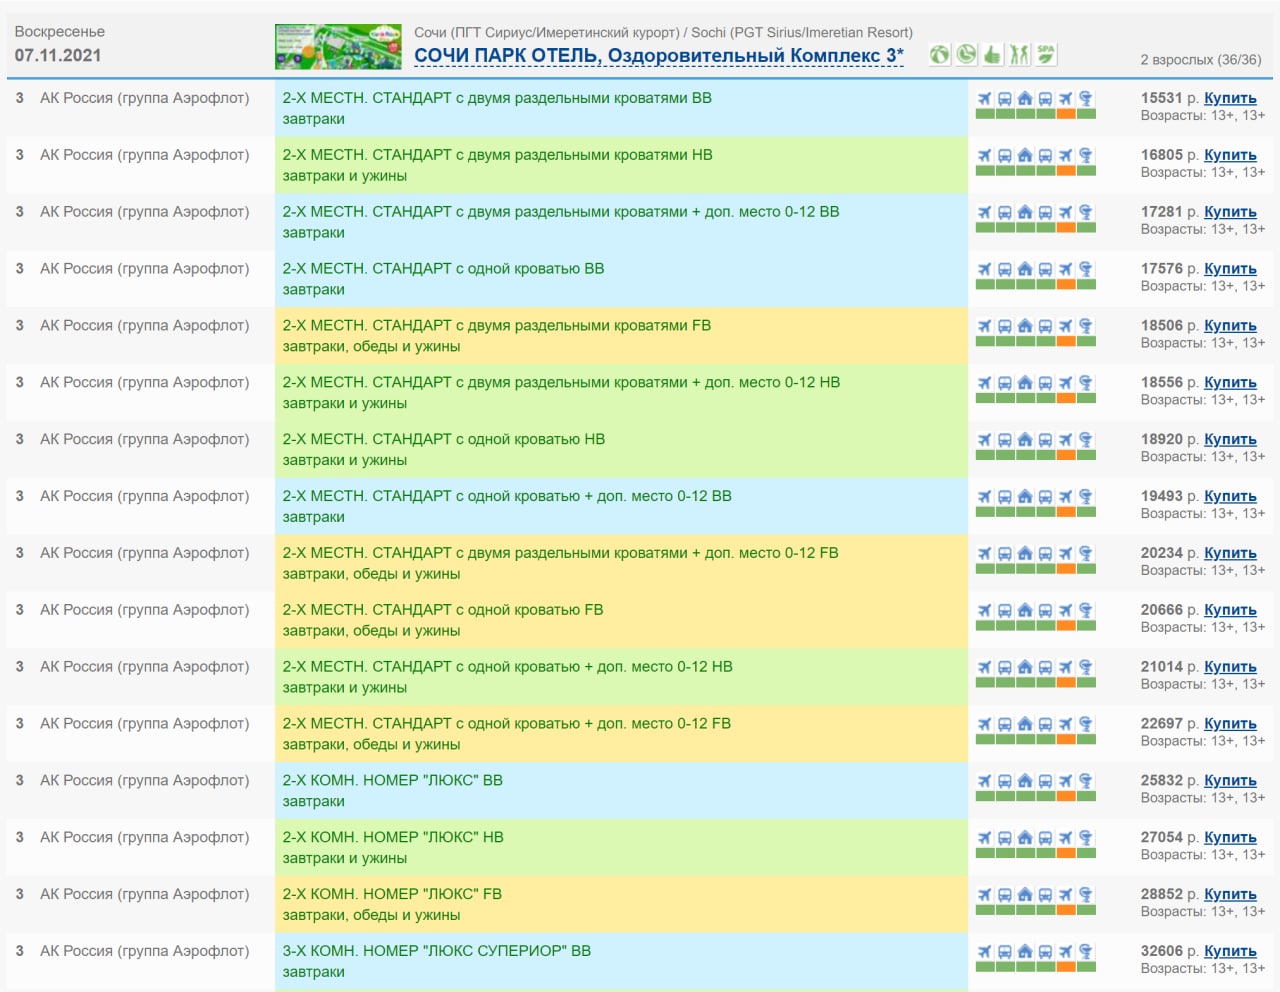Screen dimensions: 1280x992
Task: Click the medical icon in the 21014 р. row
Action: [1086, 669]
